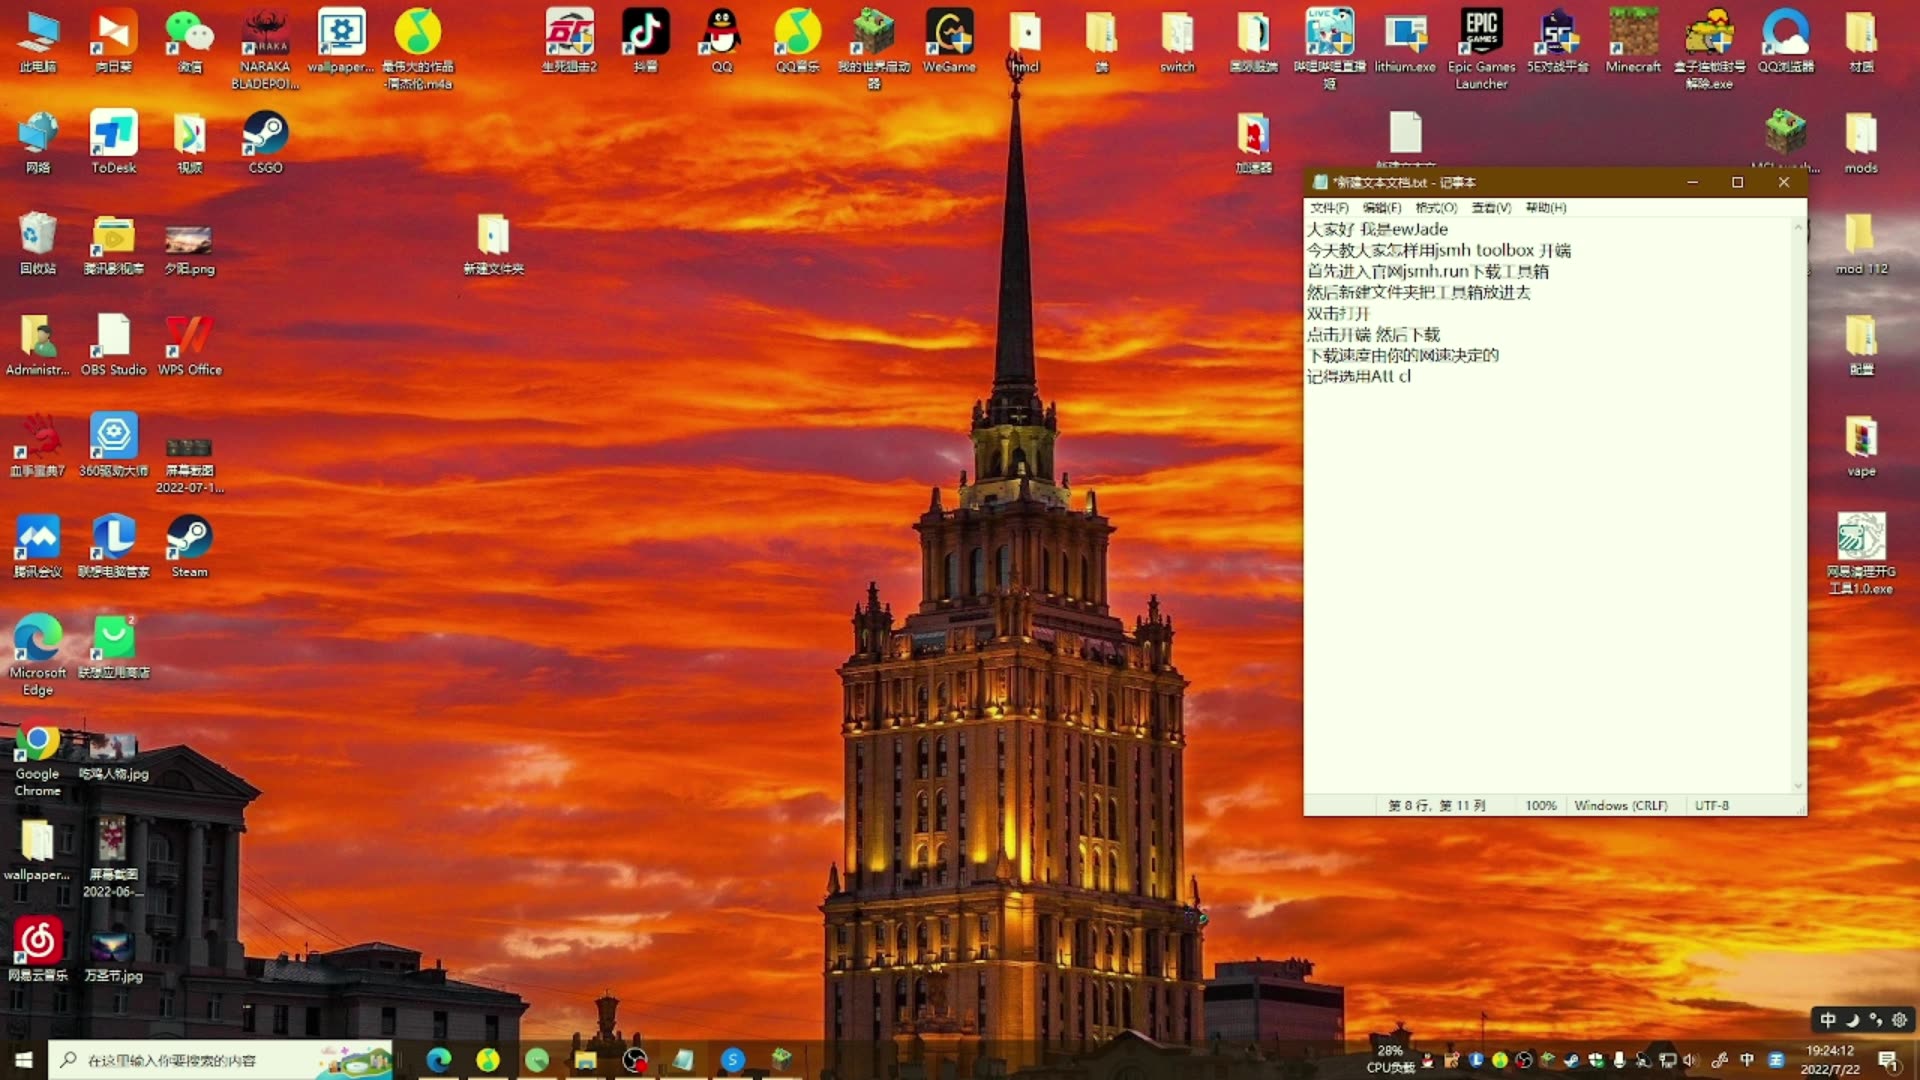Image resolution: width=1920 pixels, height=1080 pixels.
Task: Open the QQ浏览器 desktop shortcut
Action: click(x=1785, y=41)
